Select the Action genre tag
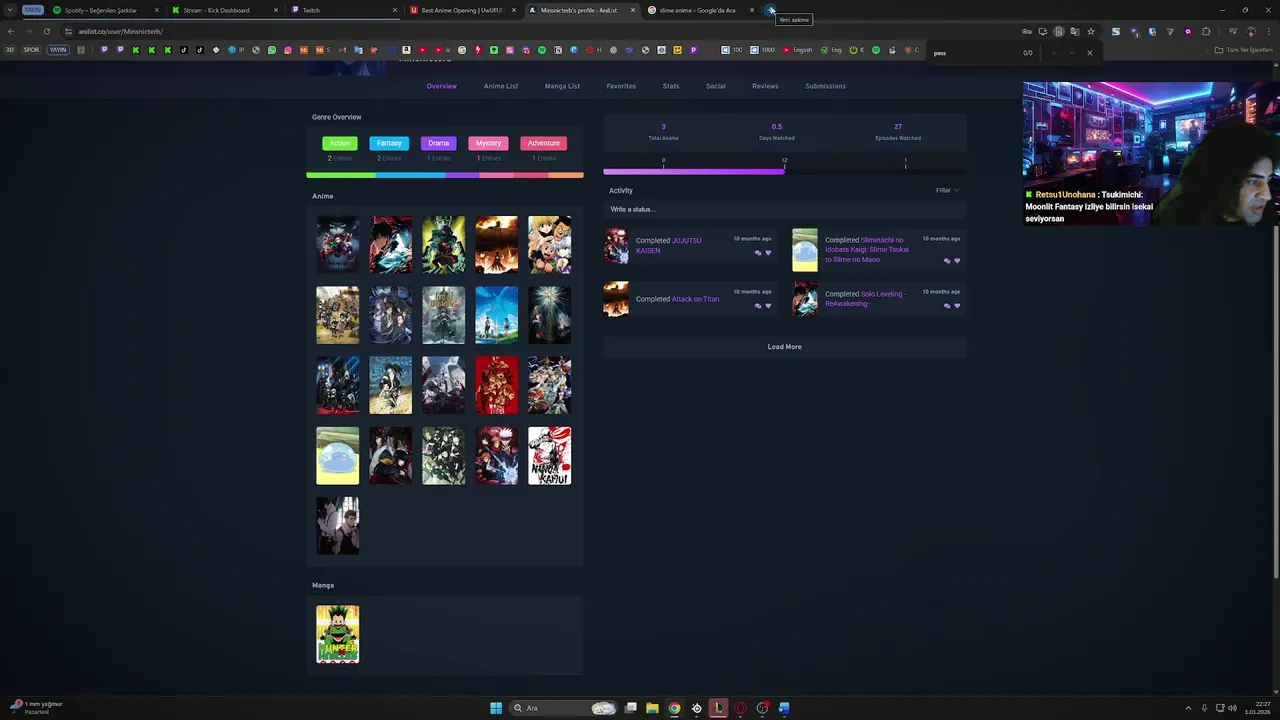Viewport: 1280px width, 720px height. (340, 143)
